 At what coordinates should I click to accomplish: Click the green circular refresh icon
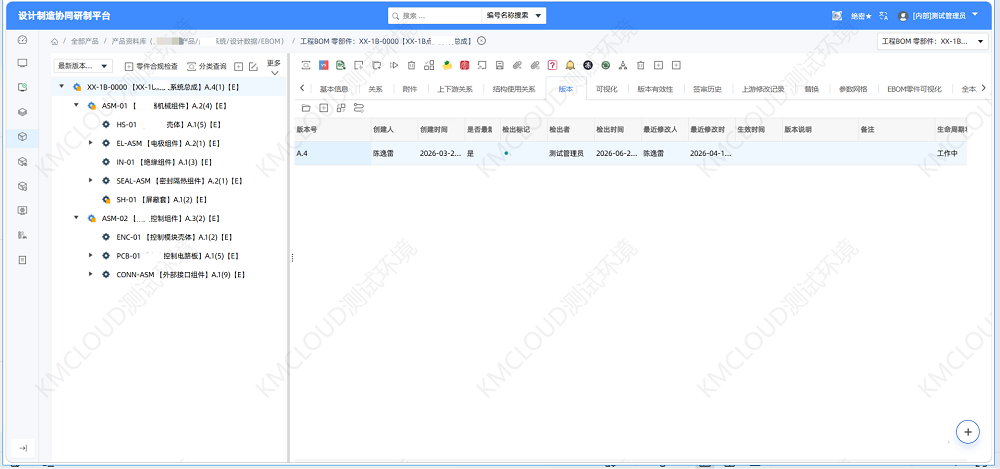605,65
